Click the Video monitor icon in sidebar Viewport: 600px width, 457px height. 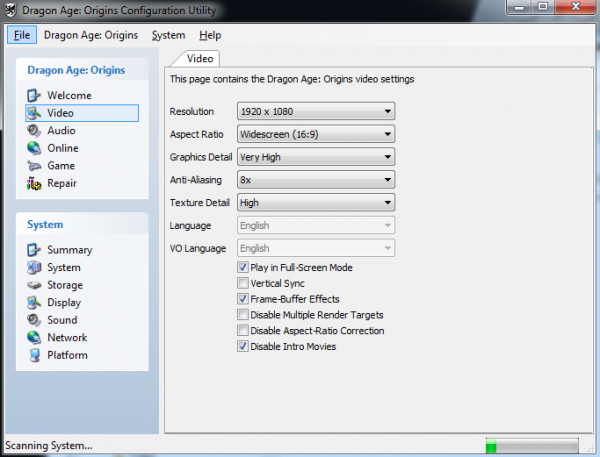click(34, 113)
